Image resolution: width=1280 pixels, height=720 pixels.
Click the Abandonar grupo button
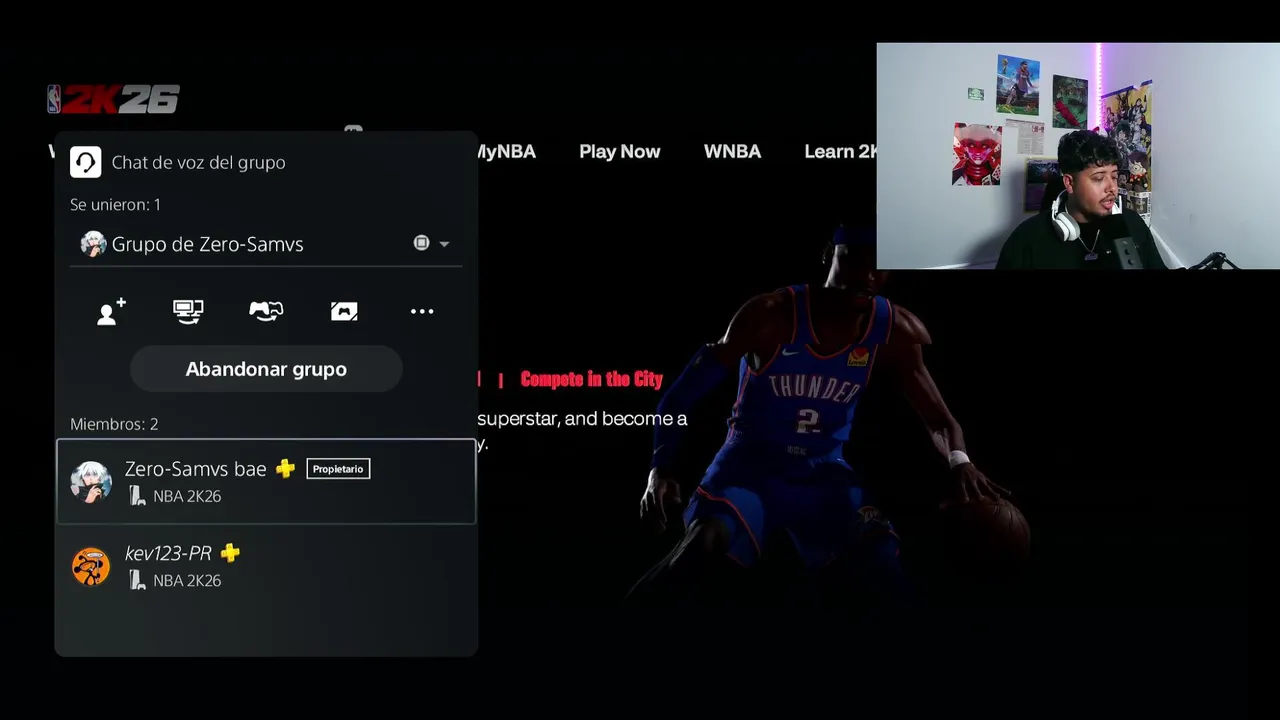coord(266,369)
